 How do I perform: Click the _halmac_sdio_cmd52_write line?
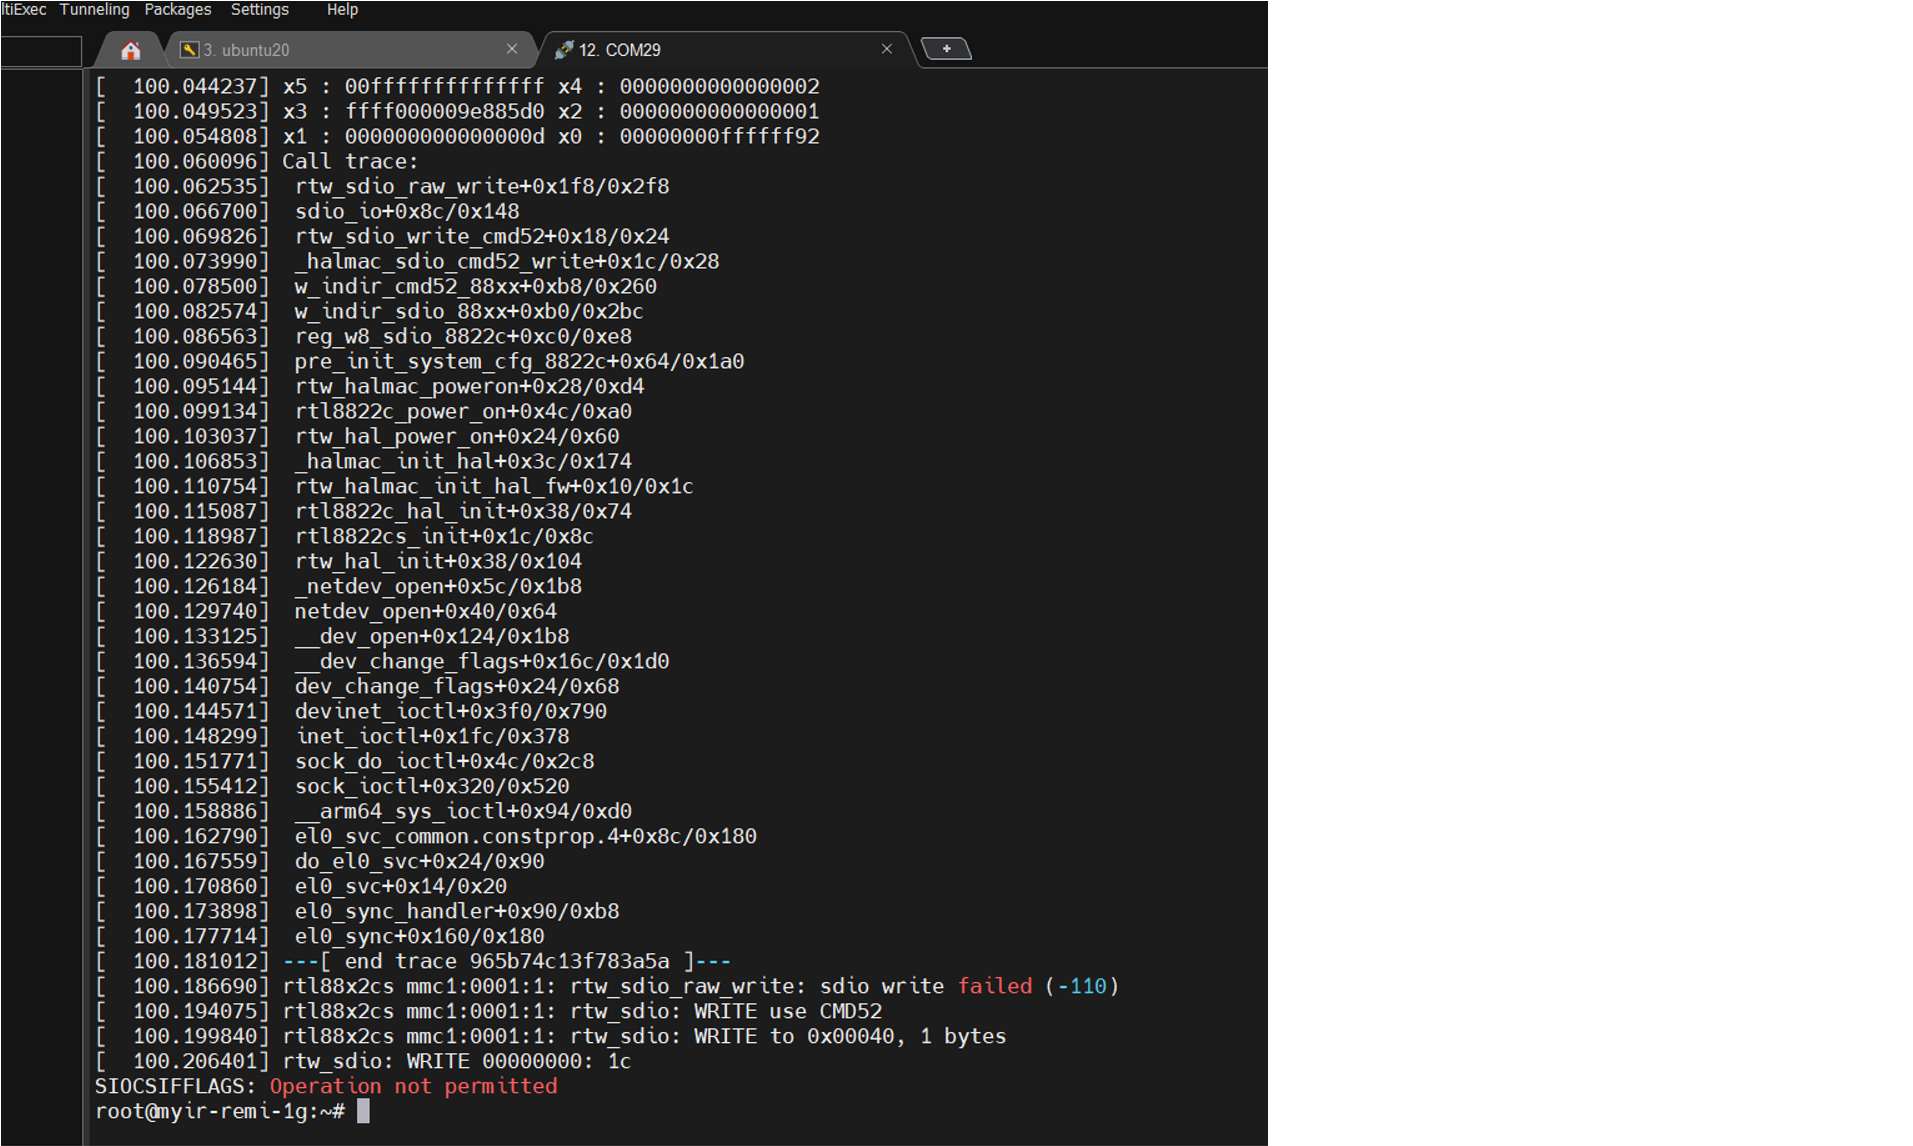pyautogui.click(x=407, y=262)
